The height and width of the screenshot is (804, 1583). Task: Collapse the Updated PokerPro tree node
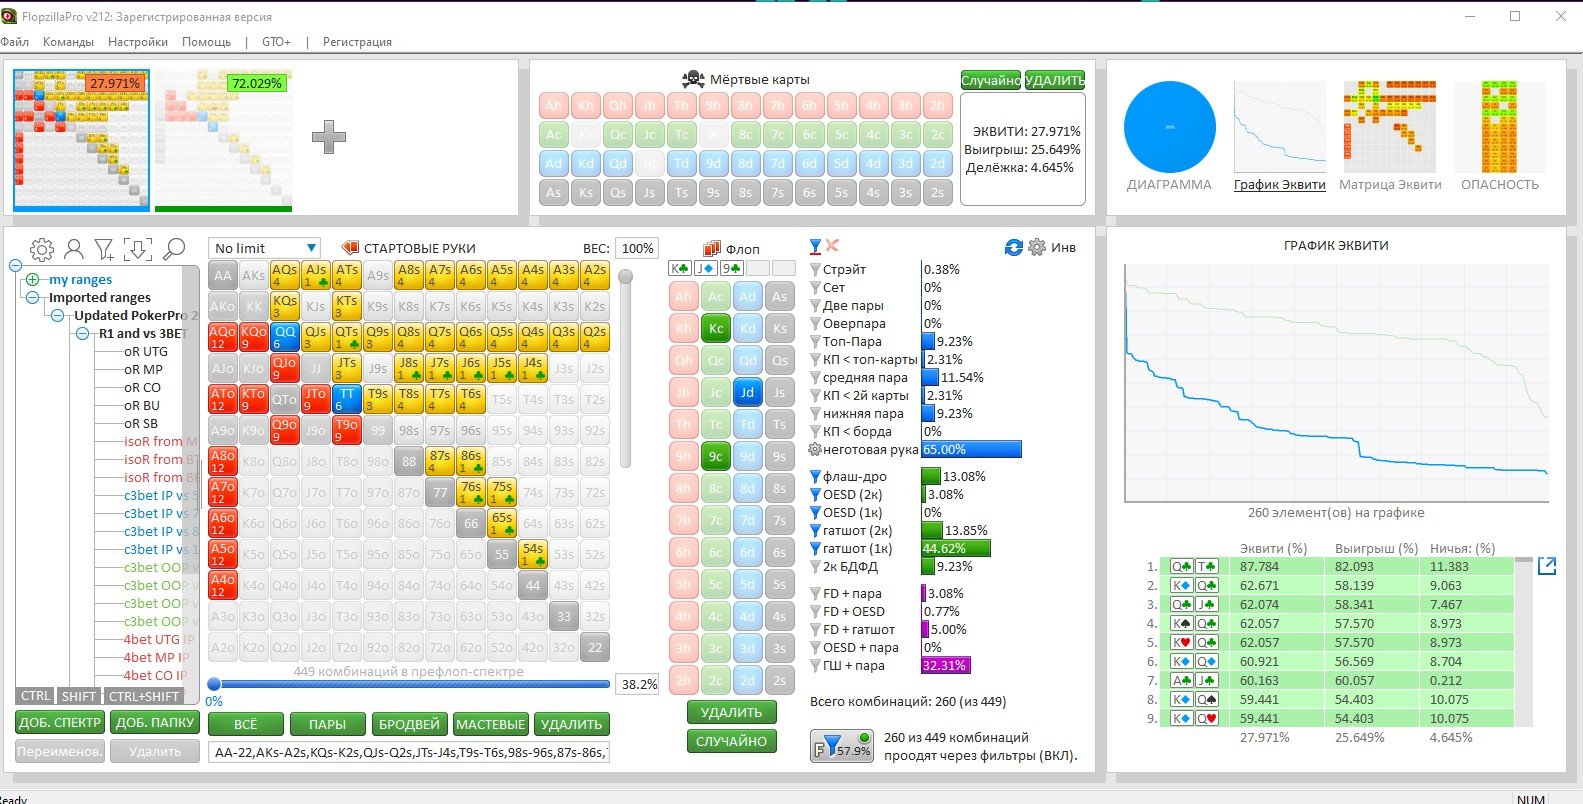pos(57,316)
